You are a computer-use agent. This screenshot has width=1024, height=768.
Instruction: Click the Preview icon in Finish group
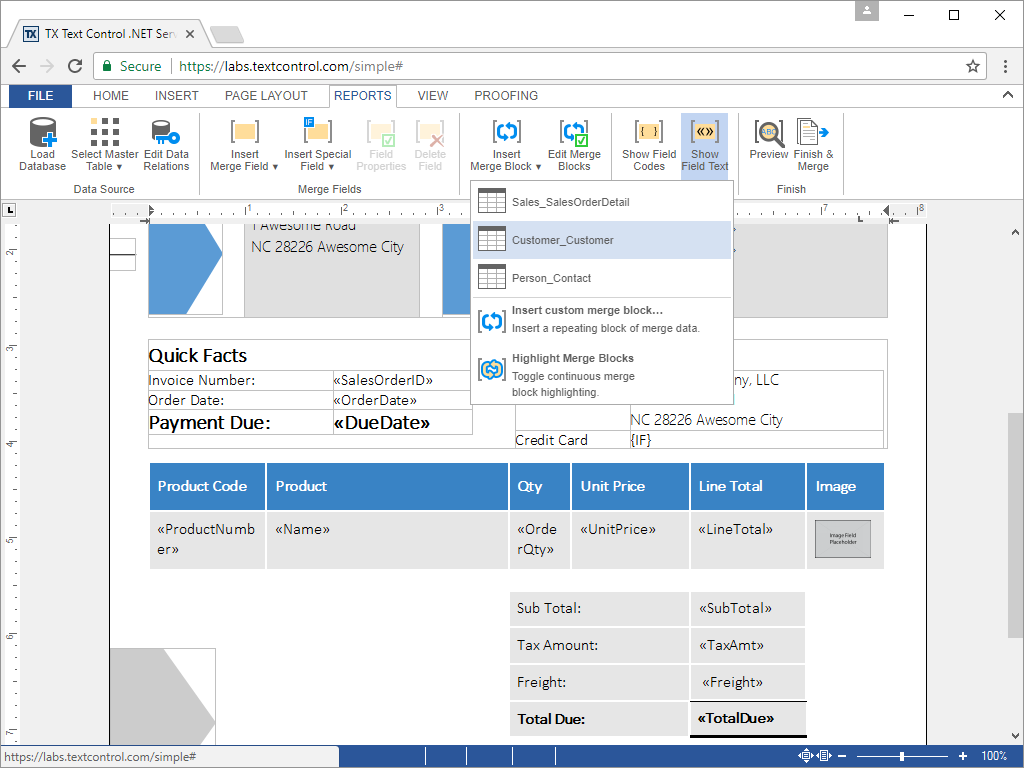[x=769, y=132]
